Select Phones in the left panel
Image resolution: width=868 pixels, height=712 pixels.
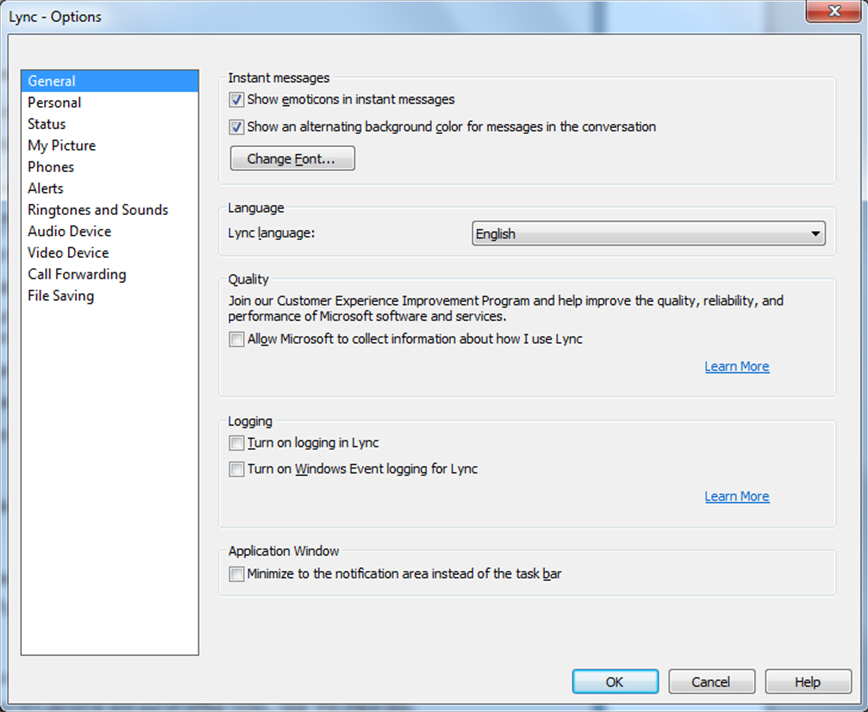[x=51, y=167]
